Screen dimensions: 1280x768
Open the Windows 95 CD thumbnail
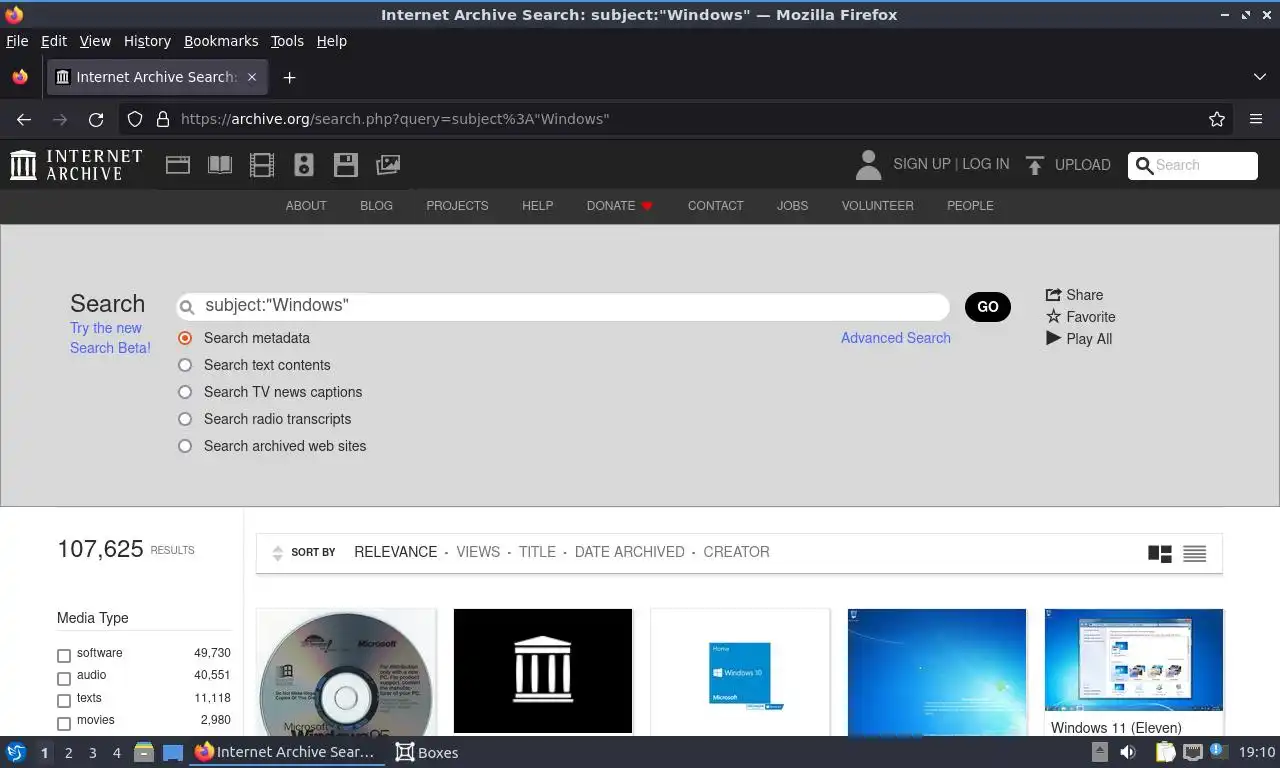click(x=346, y=672)
